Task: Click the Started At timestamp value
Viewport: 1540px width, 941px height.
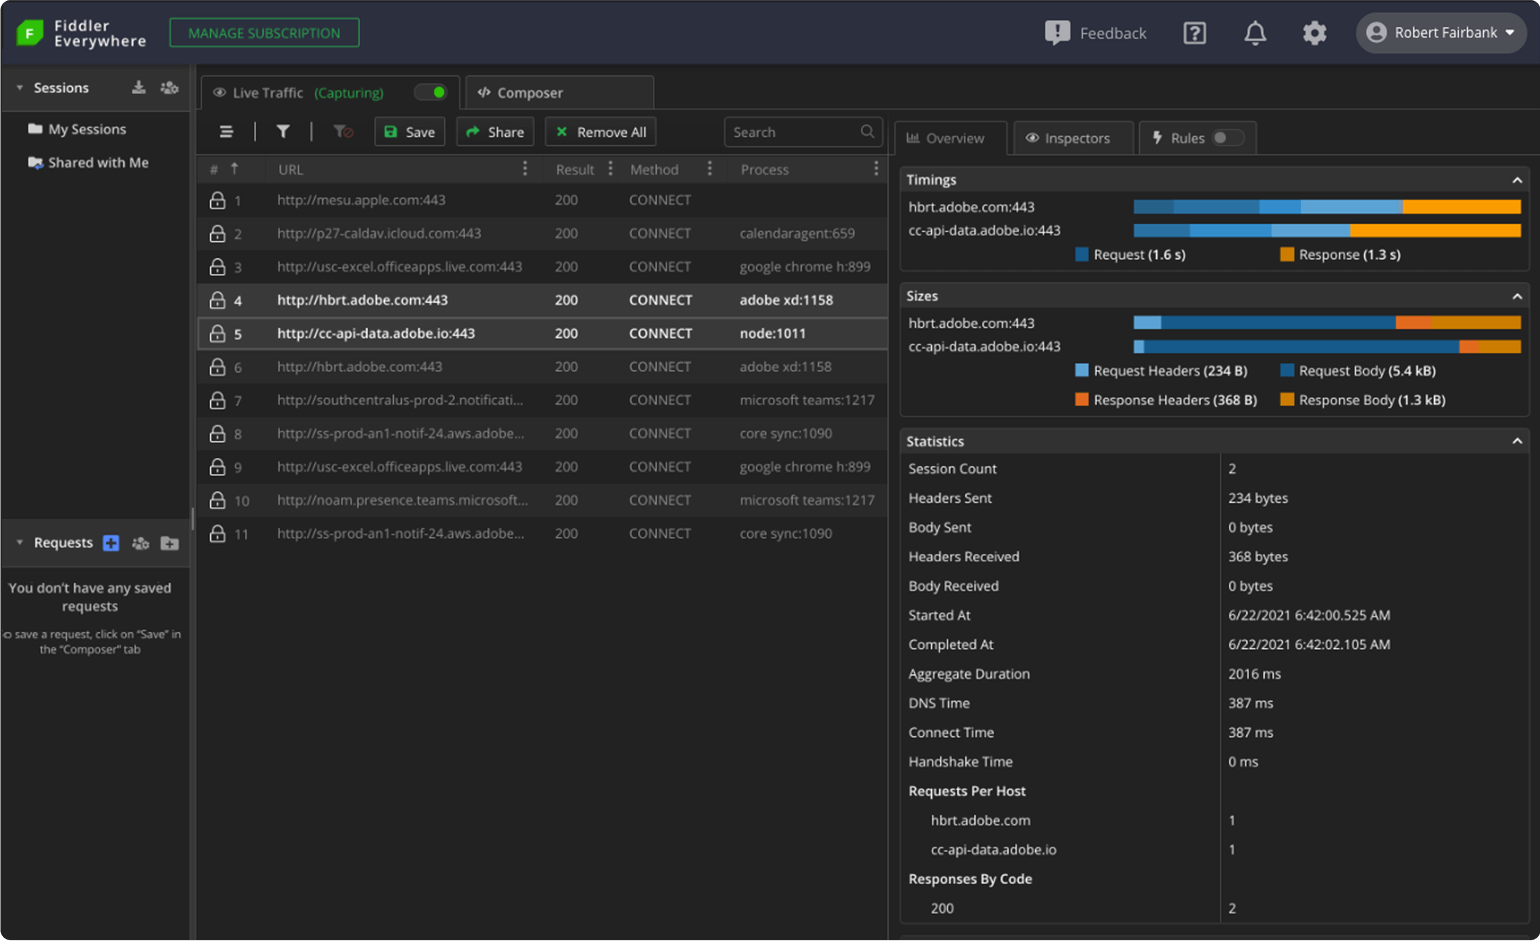Action: [1309, 615]
